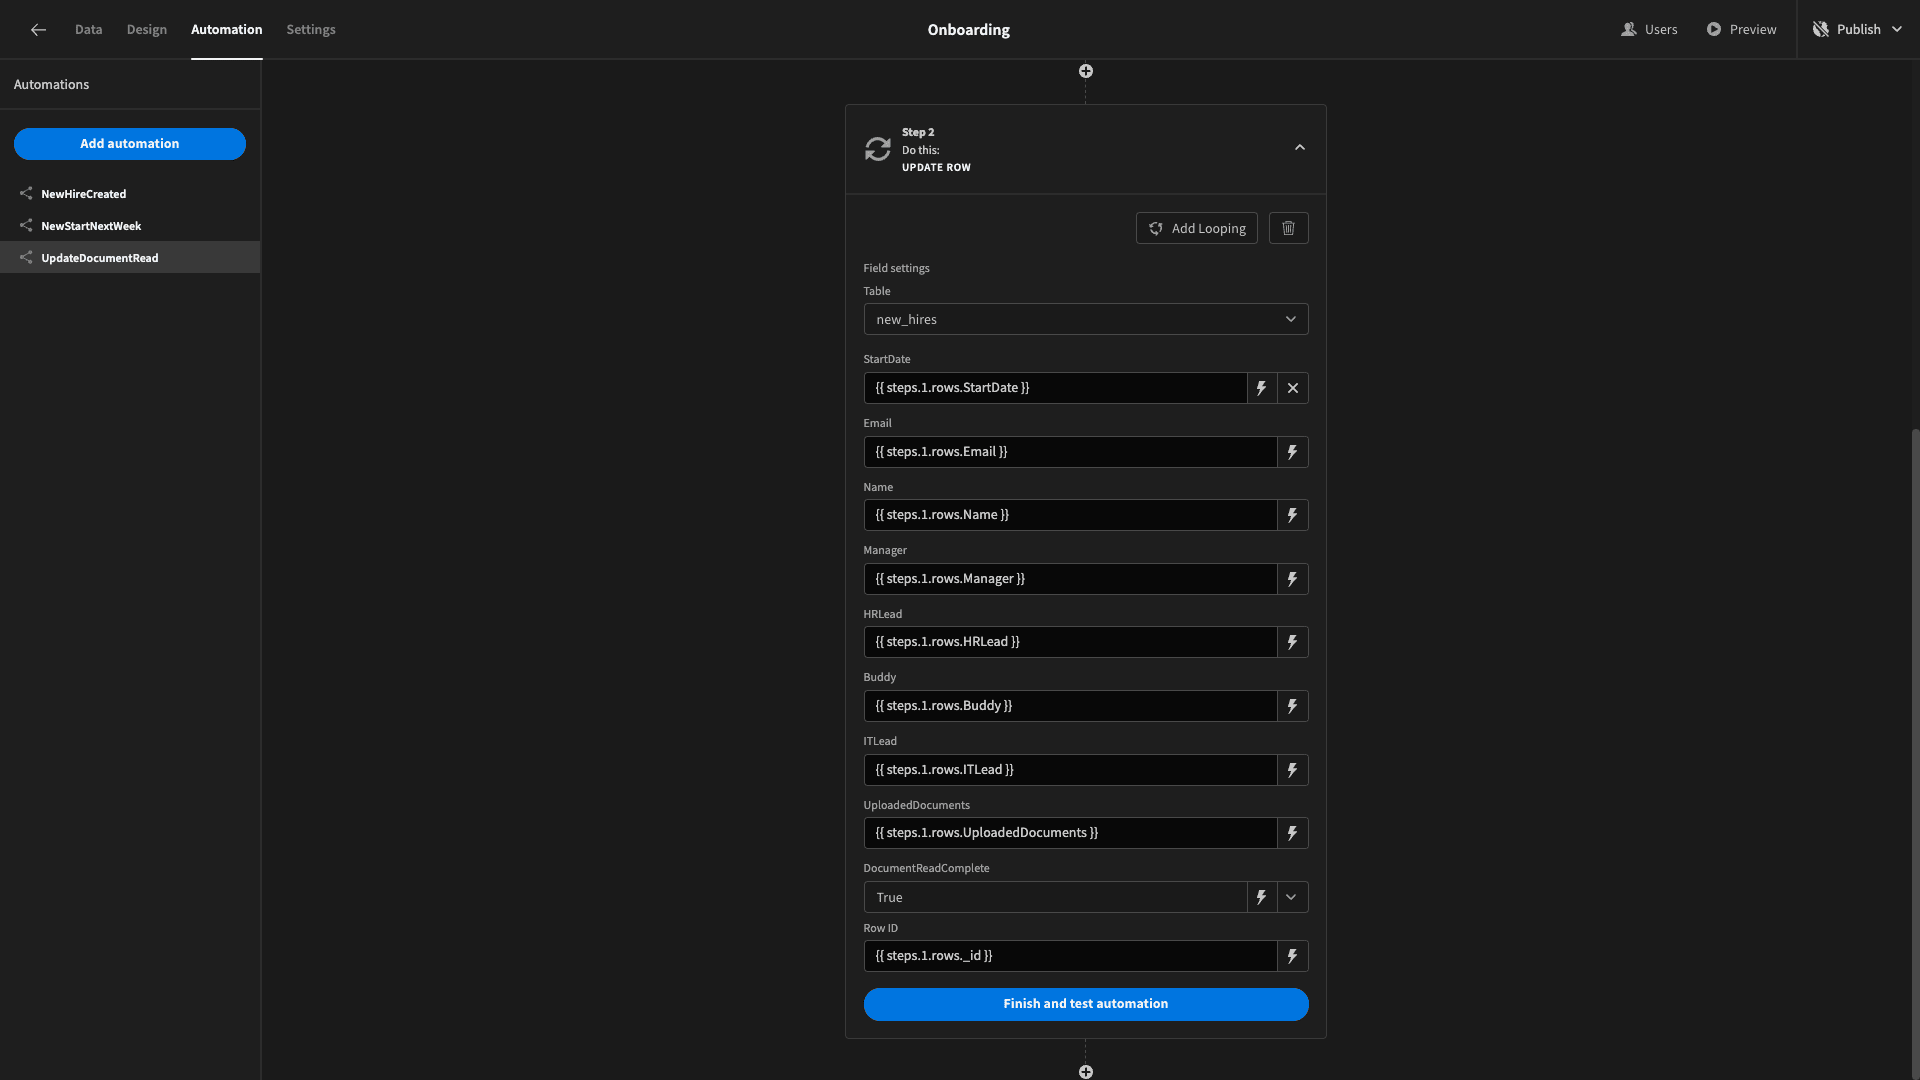This screenshot has width=1920, height=1080.
Task: Open bindings for ITLead field
Action: [1293, 770]
